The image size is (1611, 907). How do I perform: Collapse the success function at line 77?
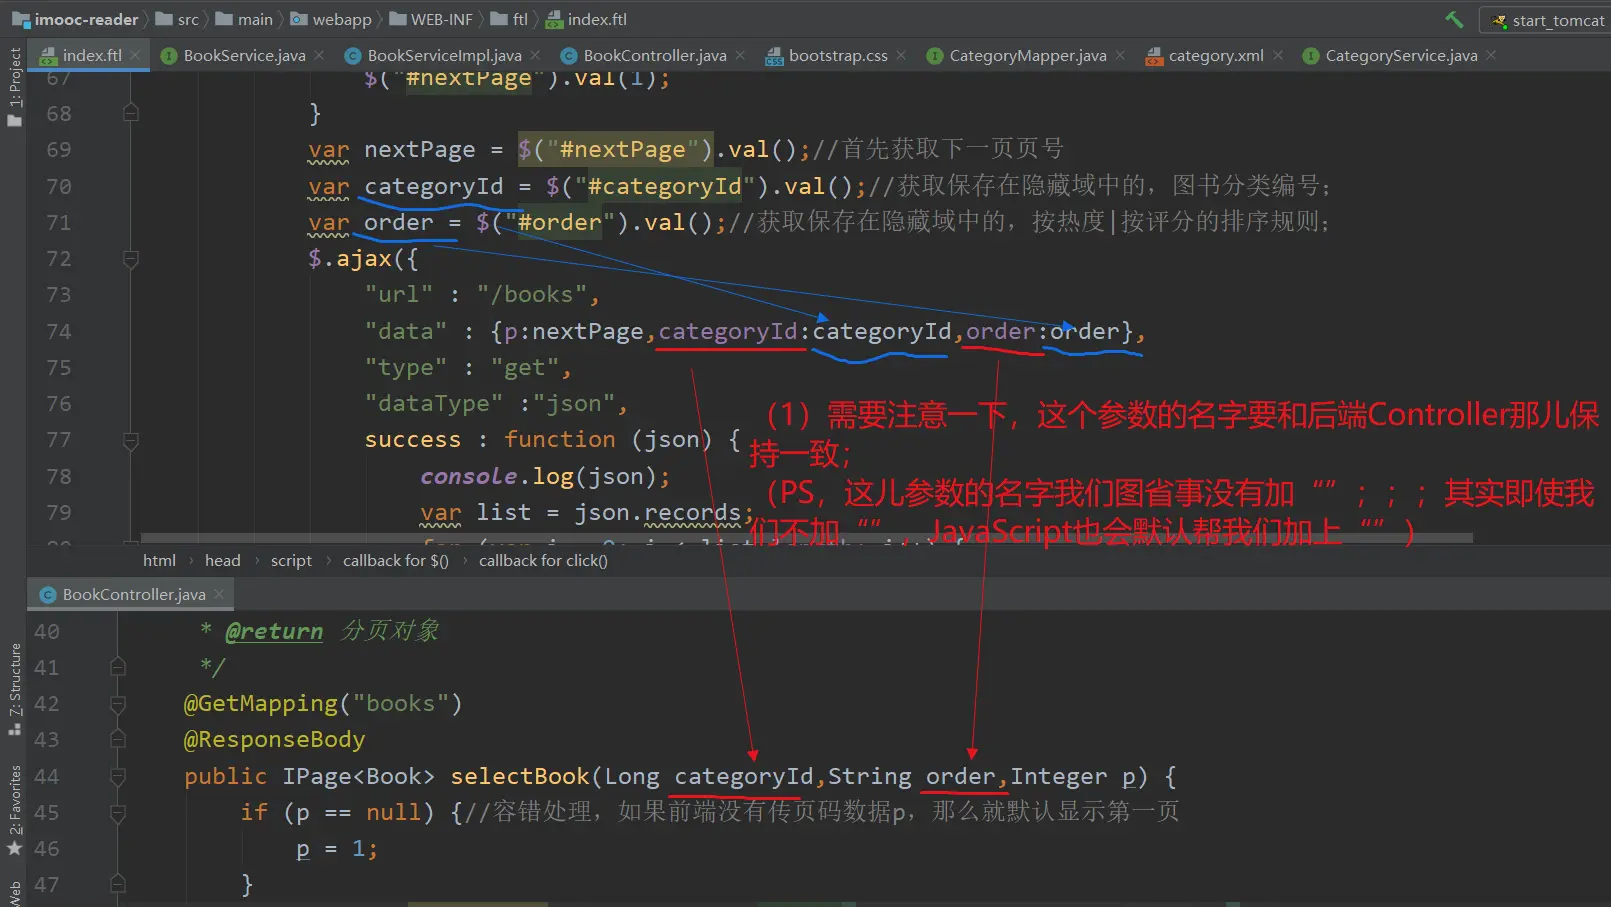tap(131, 440)
